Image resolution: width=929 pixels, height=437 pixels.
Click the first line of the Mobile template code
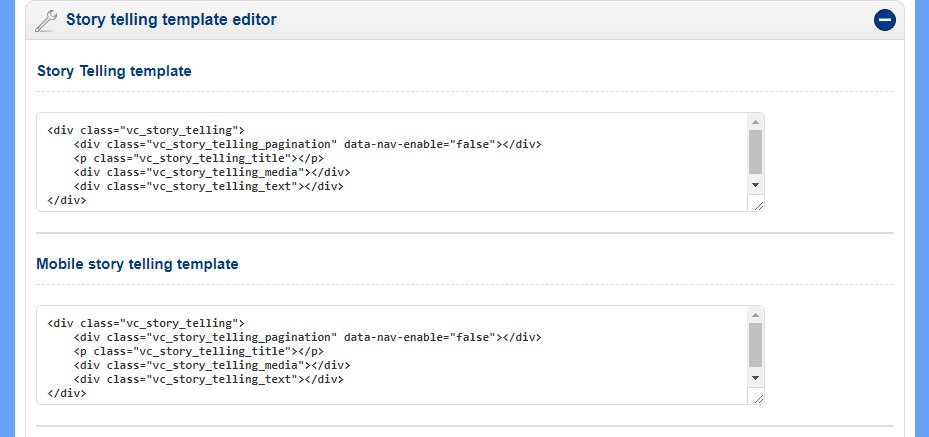[145, 323]
